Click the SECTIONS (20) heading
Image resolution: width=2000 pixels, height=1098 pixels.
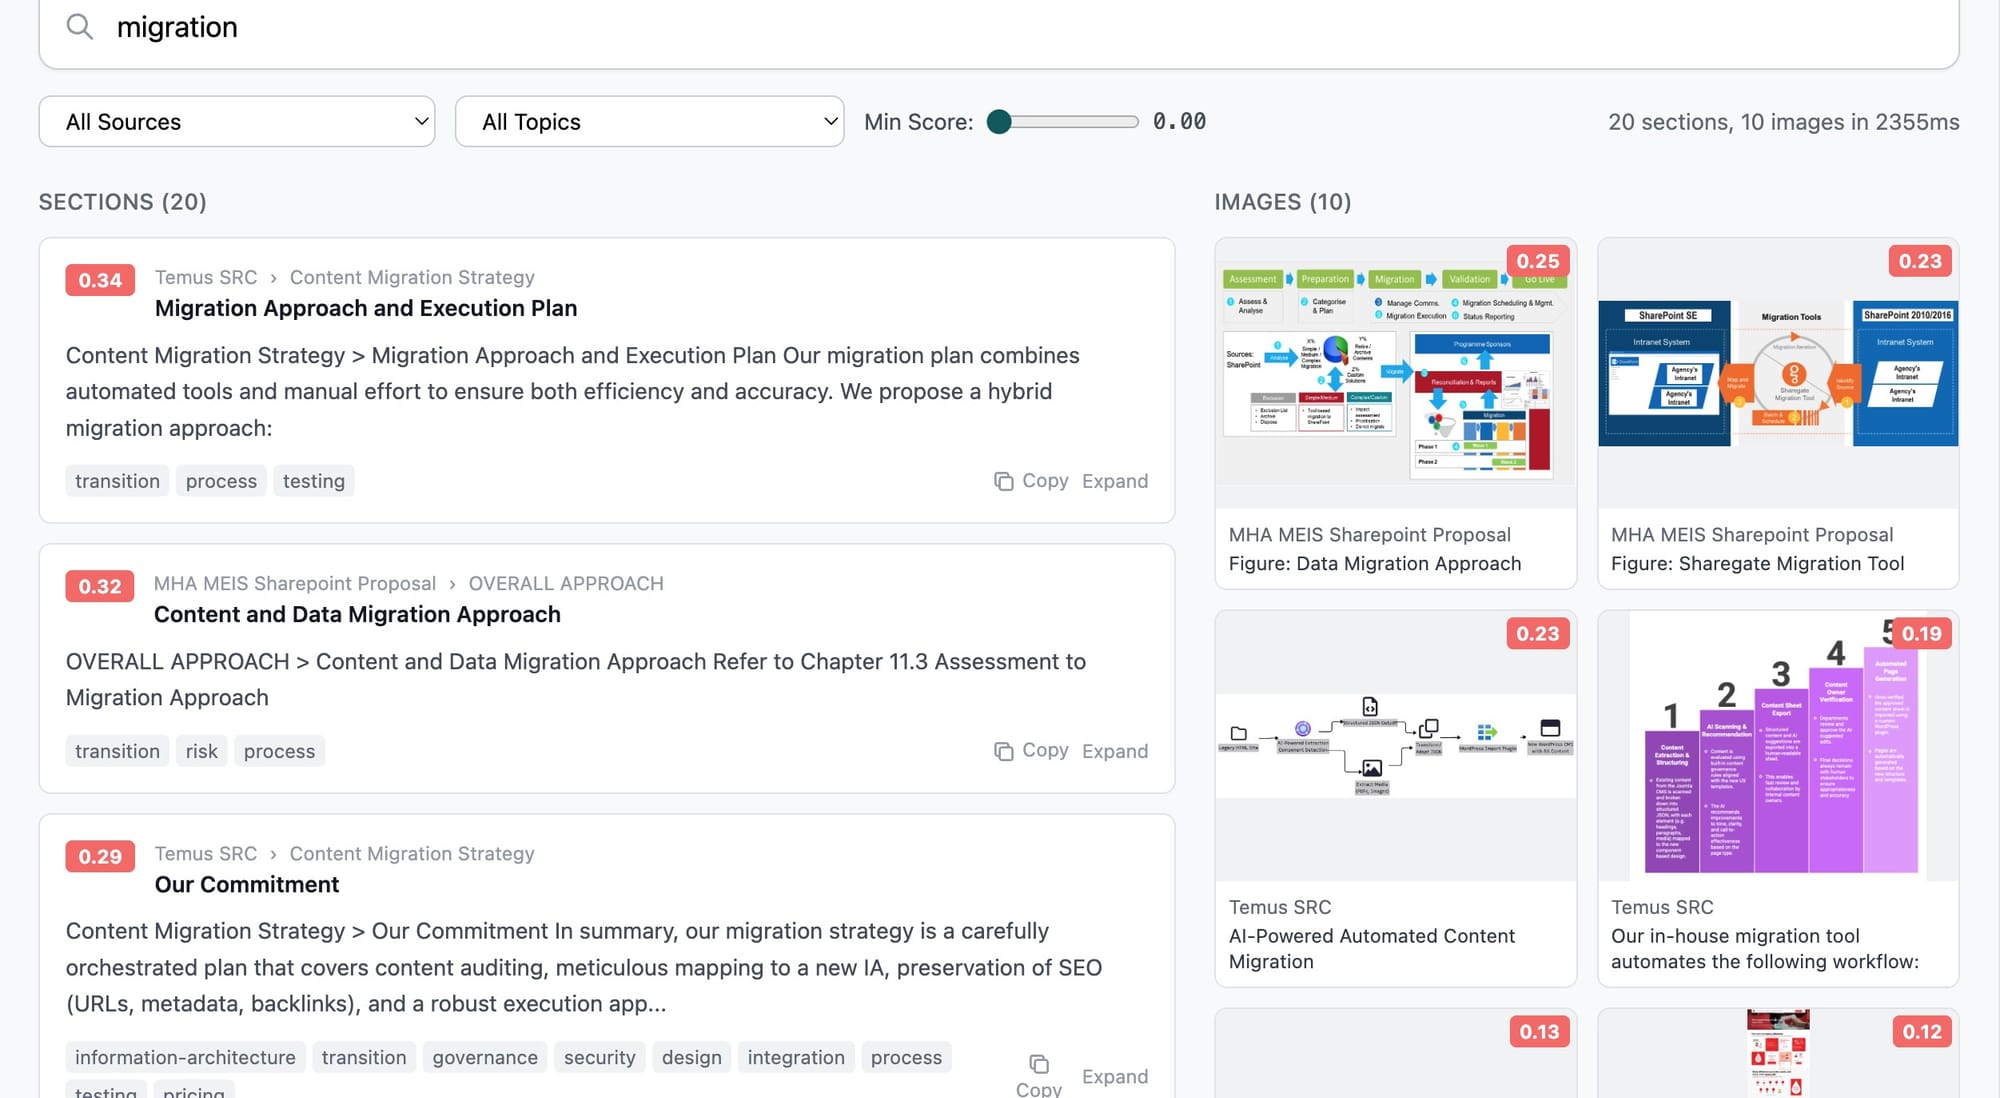[123, 202]
